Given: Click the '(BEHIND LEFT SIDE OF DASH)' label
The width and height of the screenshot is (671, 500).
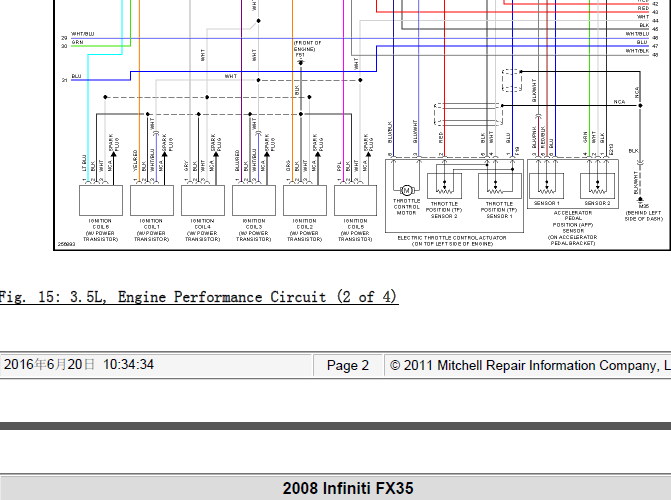Looking at the screenshot, I should [x=644, y=216].
